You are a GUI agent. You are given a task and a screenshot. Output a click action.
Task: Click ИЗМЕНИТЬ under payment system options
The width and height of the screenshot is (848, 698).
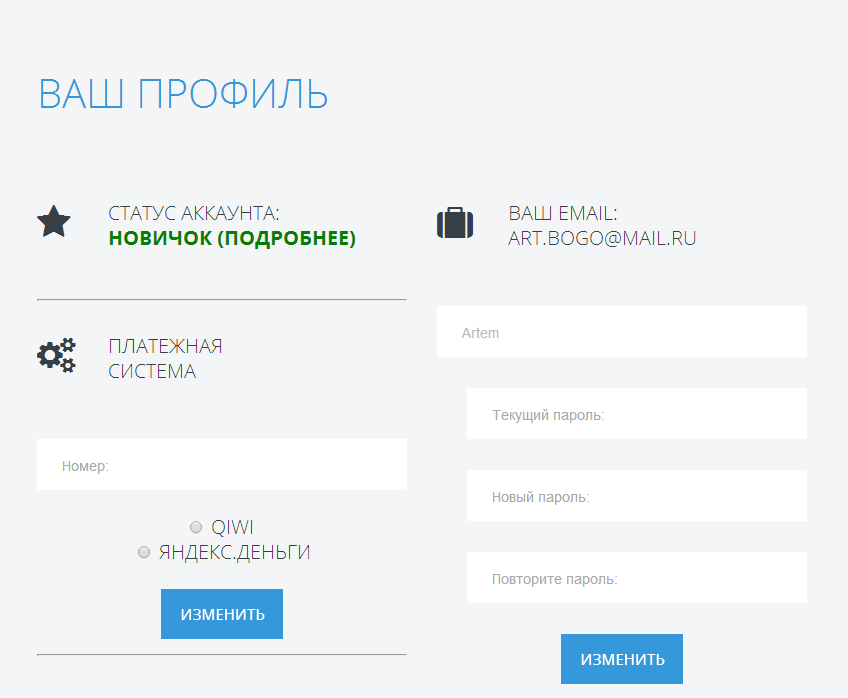(x=222, y=614)
